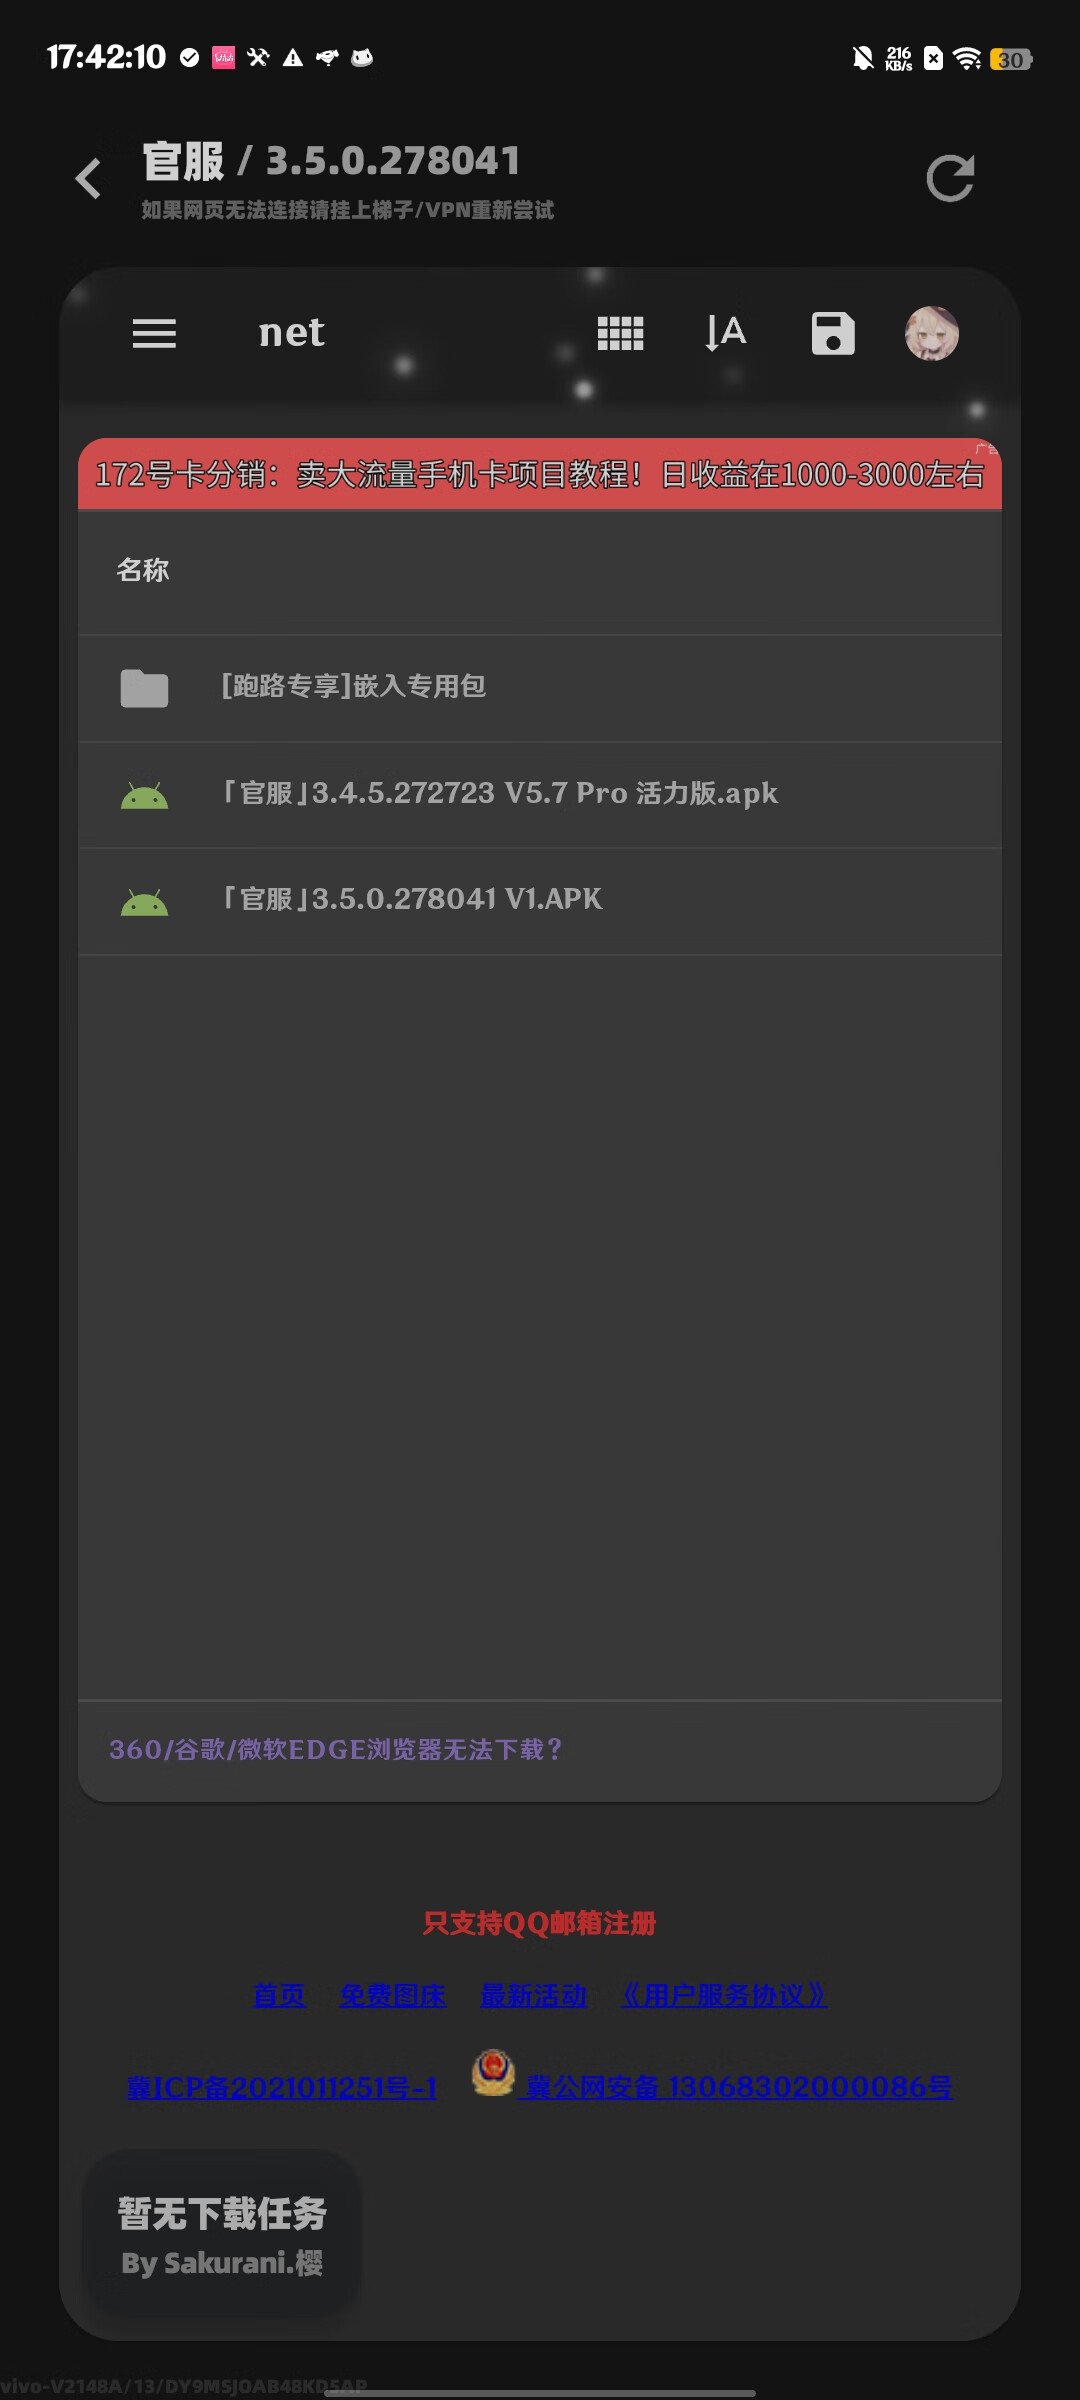Screen dimensions: 1080x2400
Task: Open 冀公网安备 13068302000086号 link
Action: 738,2086
